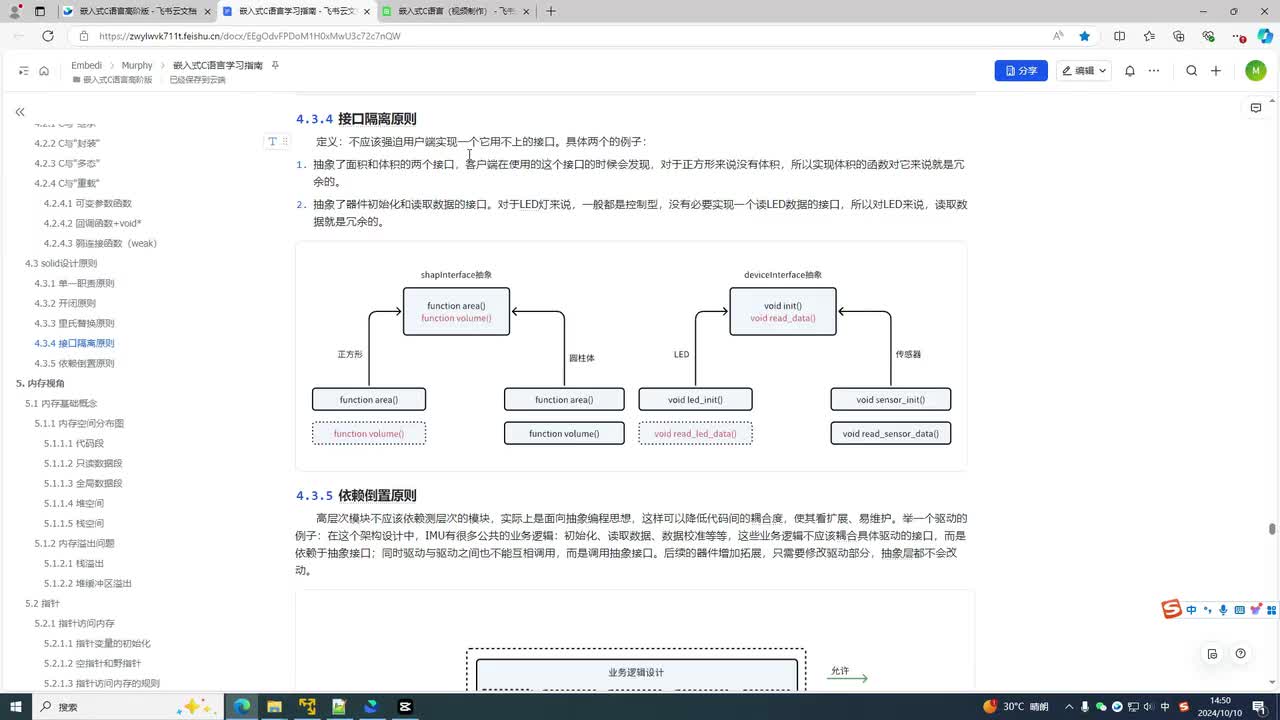Open the 编辑 edit mode dropdown
This screenshot has width=1280, height=720.
(1084, 71)
